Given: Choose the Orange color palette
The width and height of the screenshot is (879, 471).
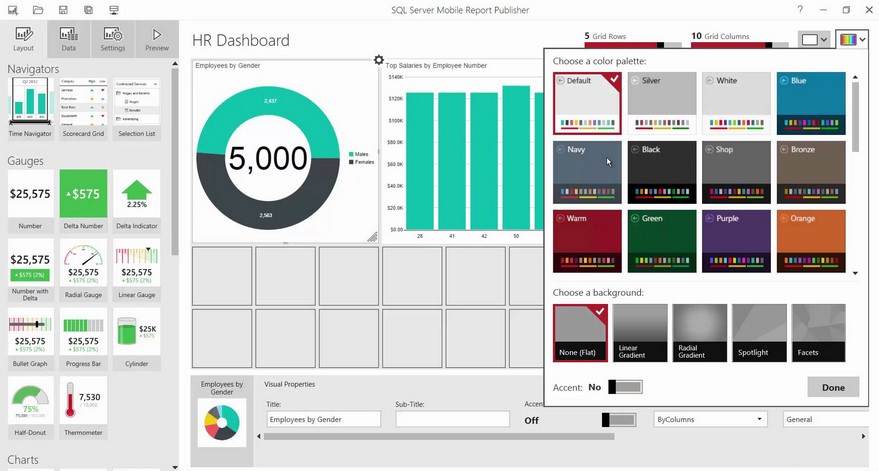Looking at the screenshot, I should pos(811,241).
